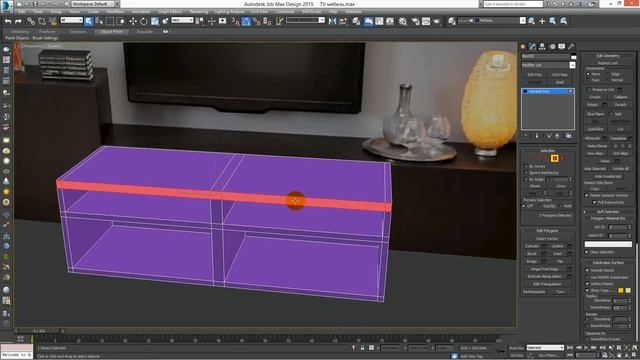
Task: Open the Modeling ribbon tab
Action: click(20, 31)
